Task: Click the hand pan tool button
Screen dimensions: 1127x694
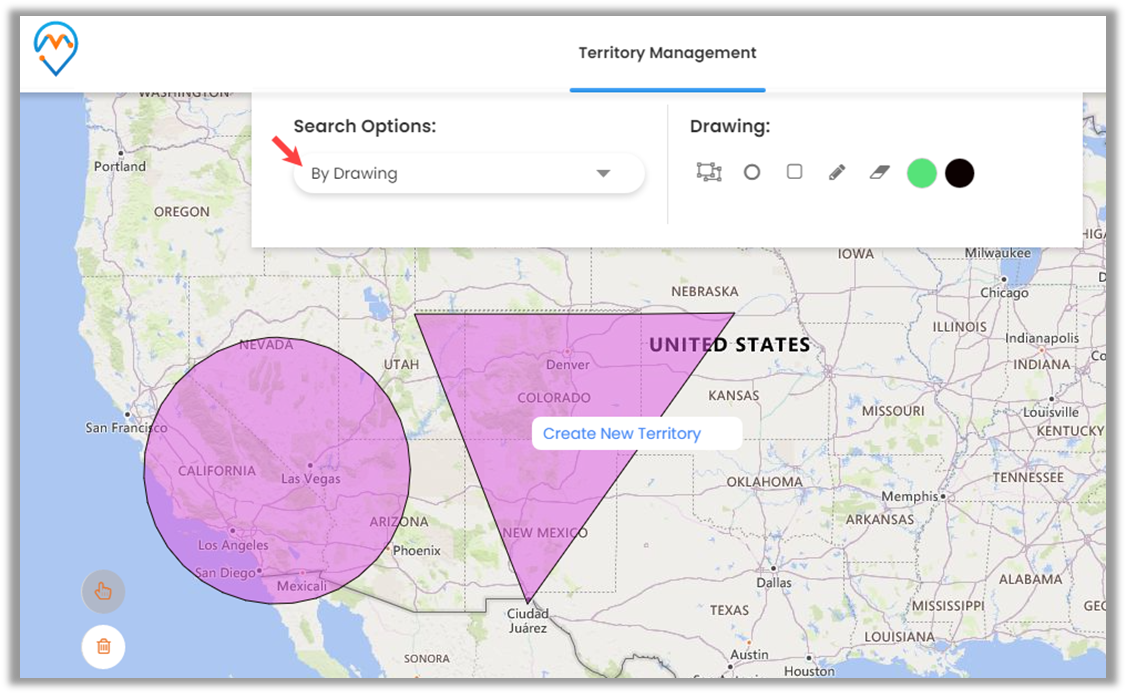Action: 103,591
